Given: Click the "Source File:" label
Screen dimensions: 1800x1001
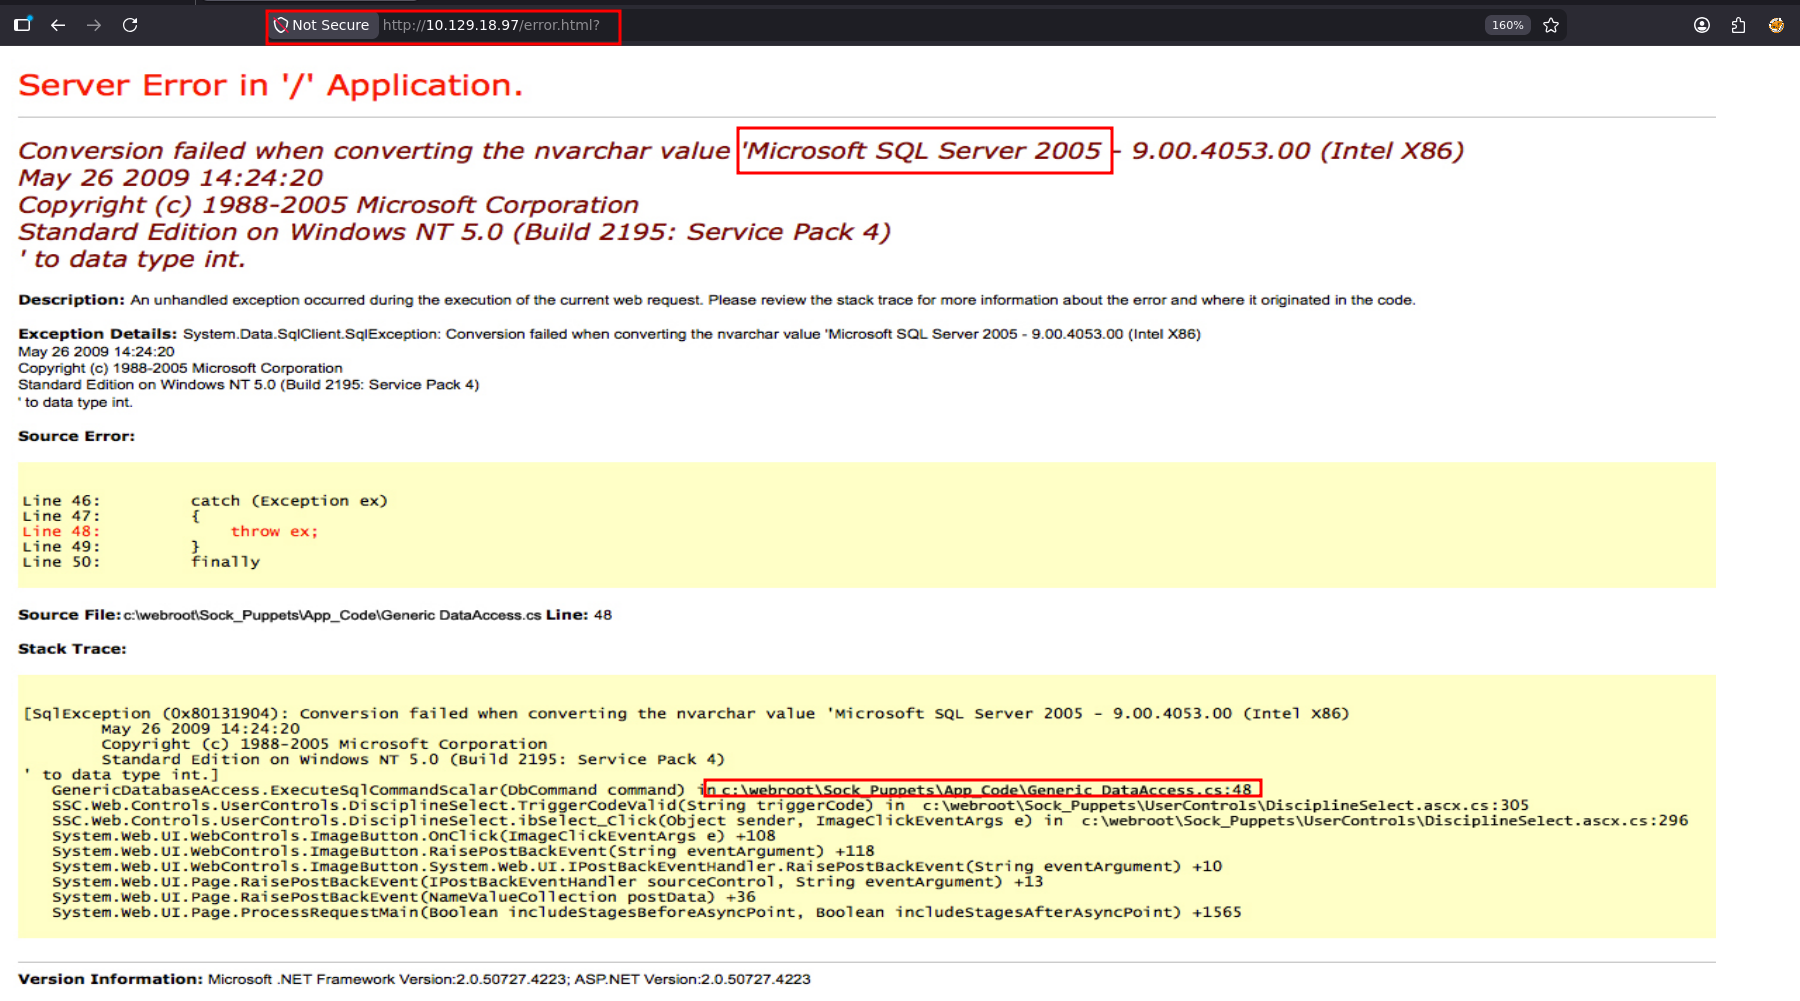Looking at the screenshot, I should (x=69, y=615).
